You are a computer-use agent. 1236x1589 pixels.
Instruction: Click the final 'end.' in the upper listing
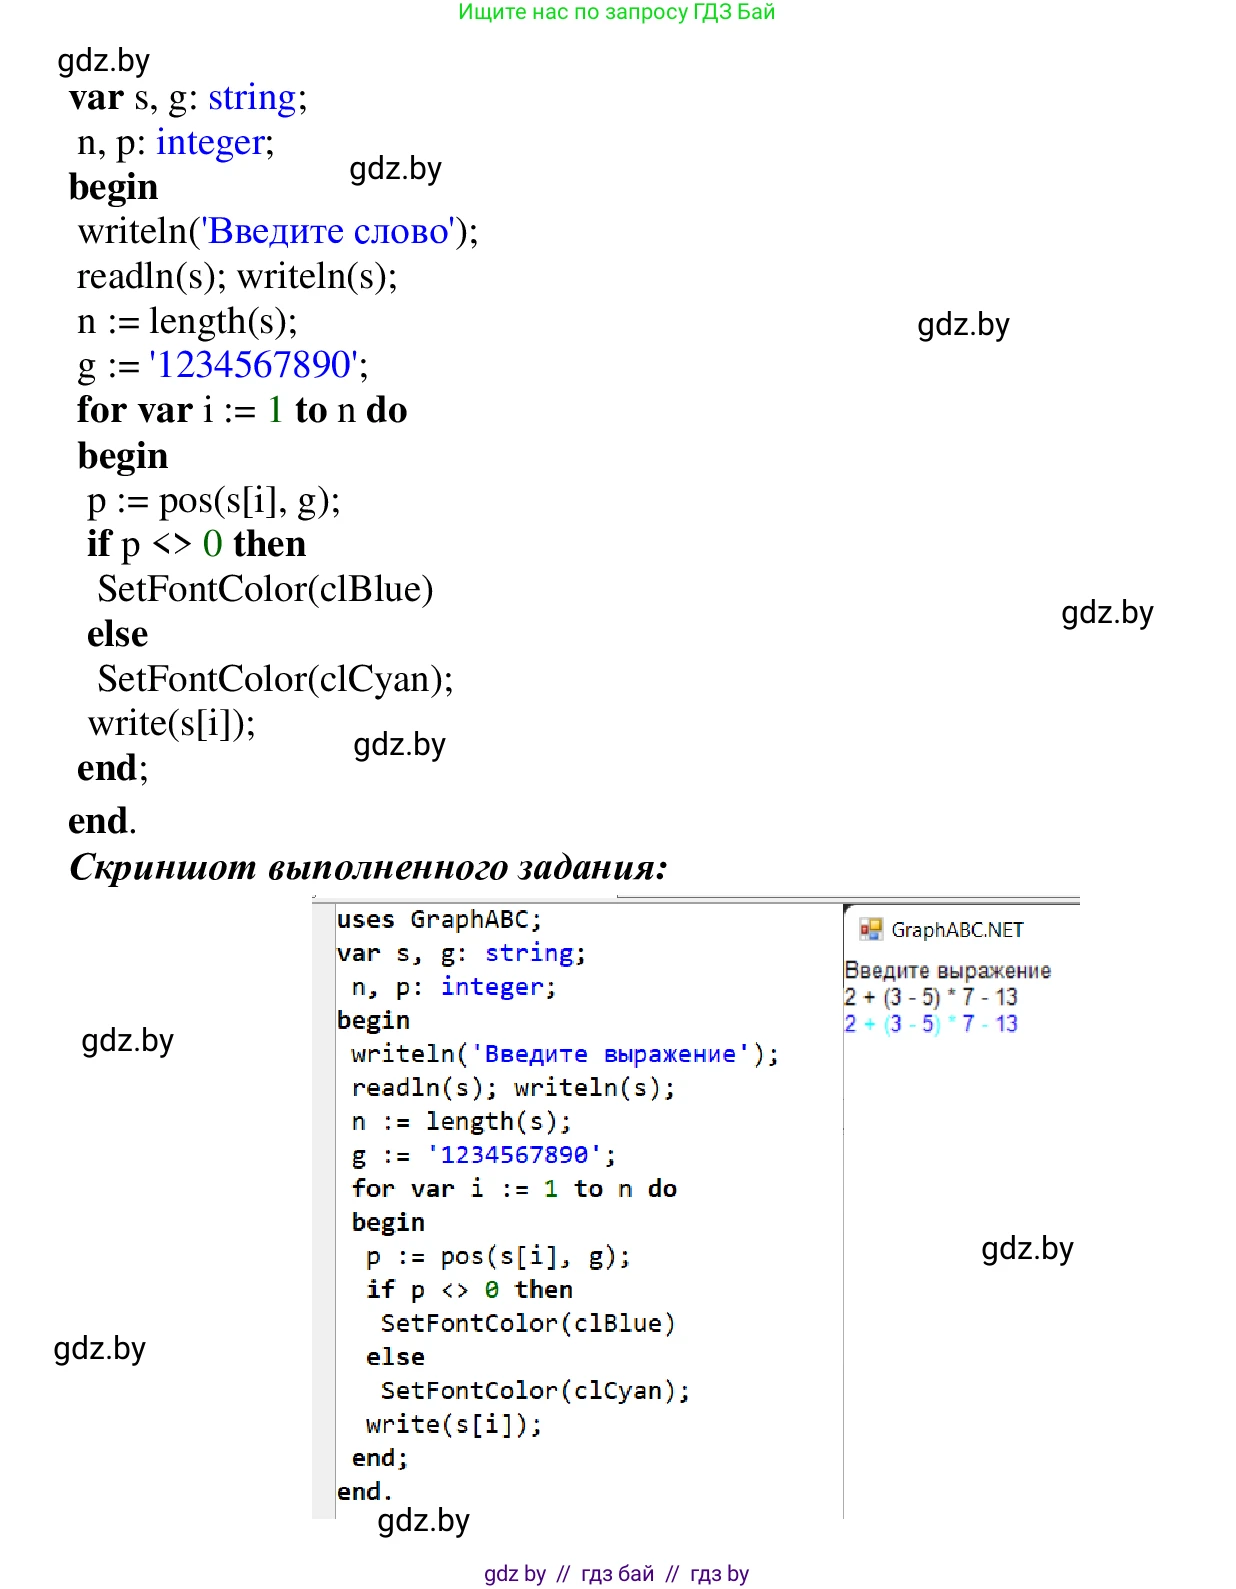click(101, 821)
